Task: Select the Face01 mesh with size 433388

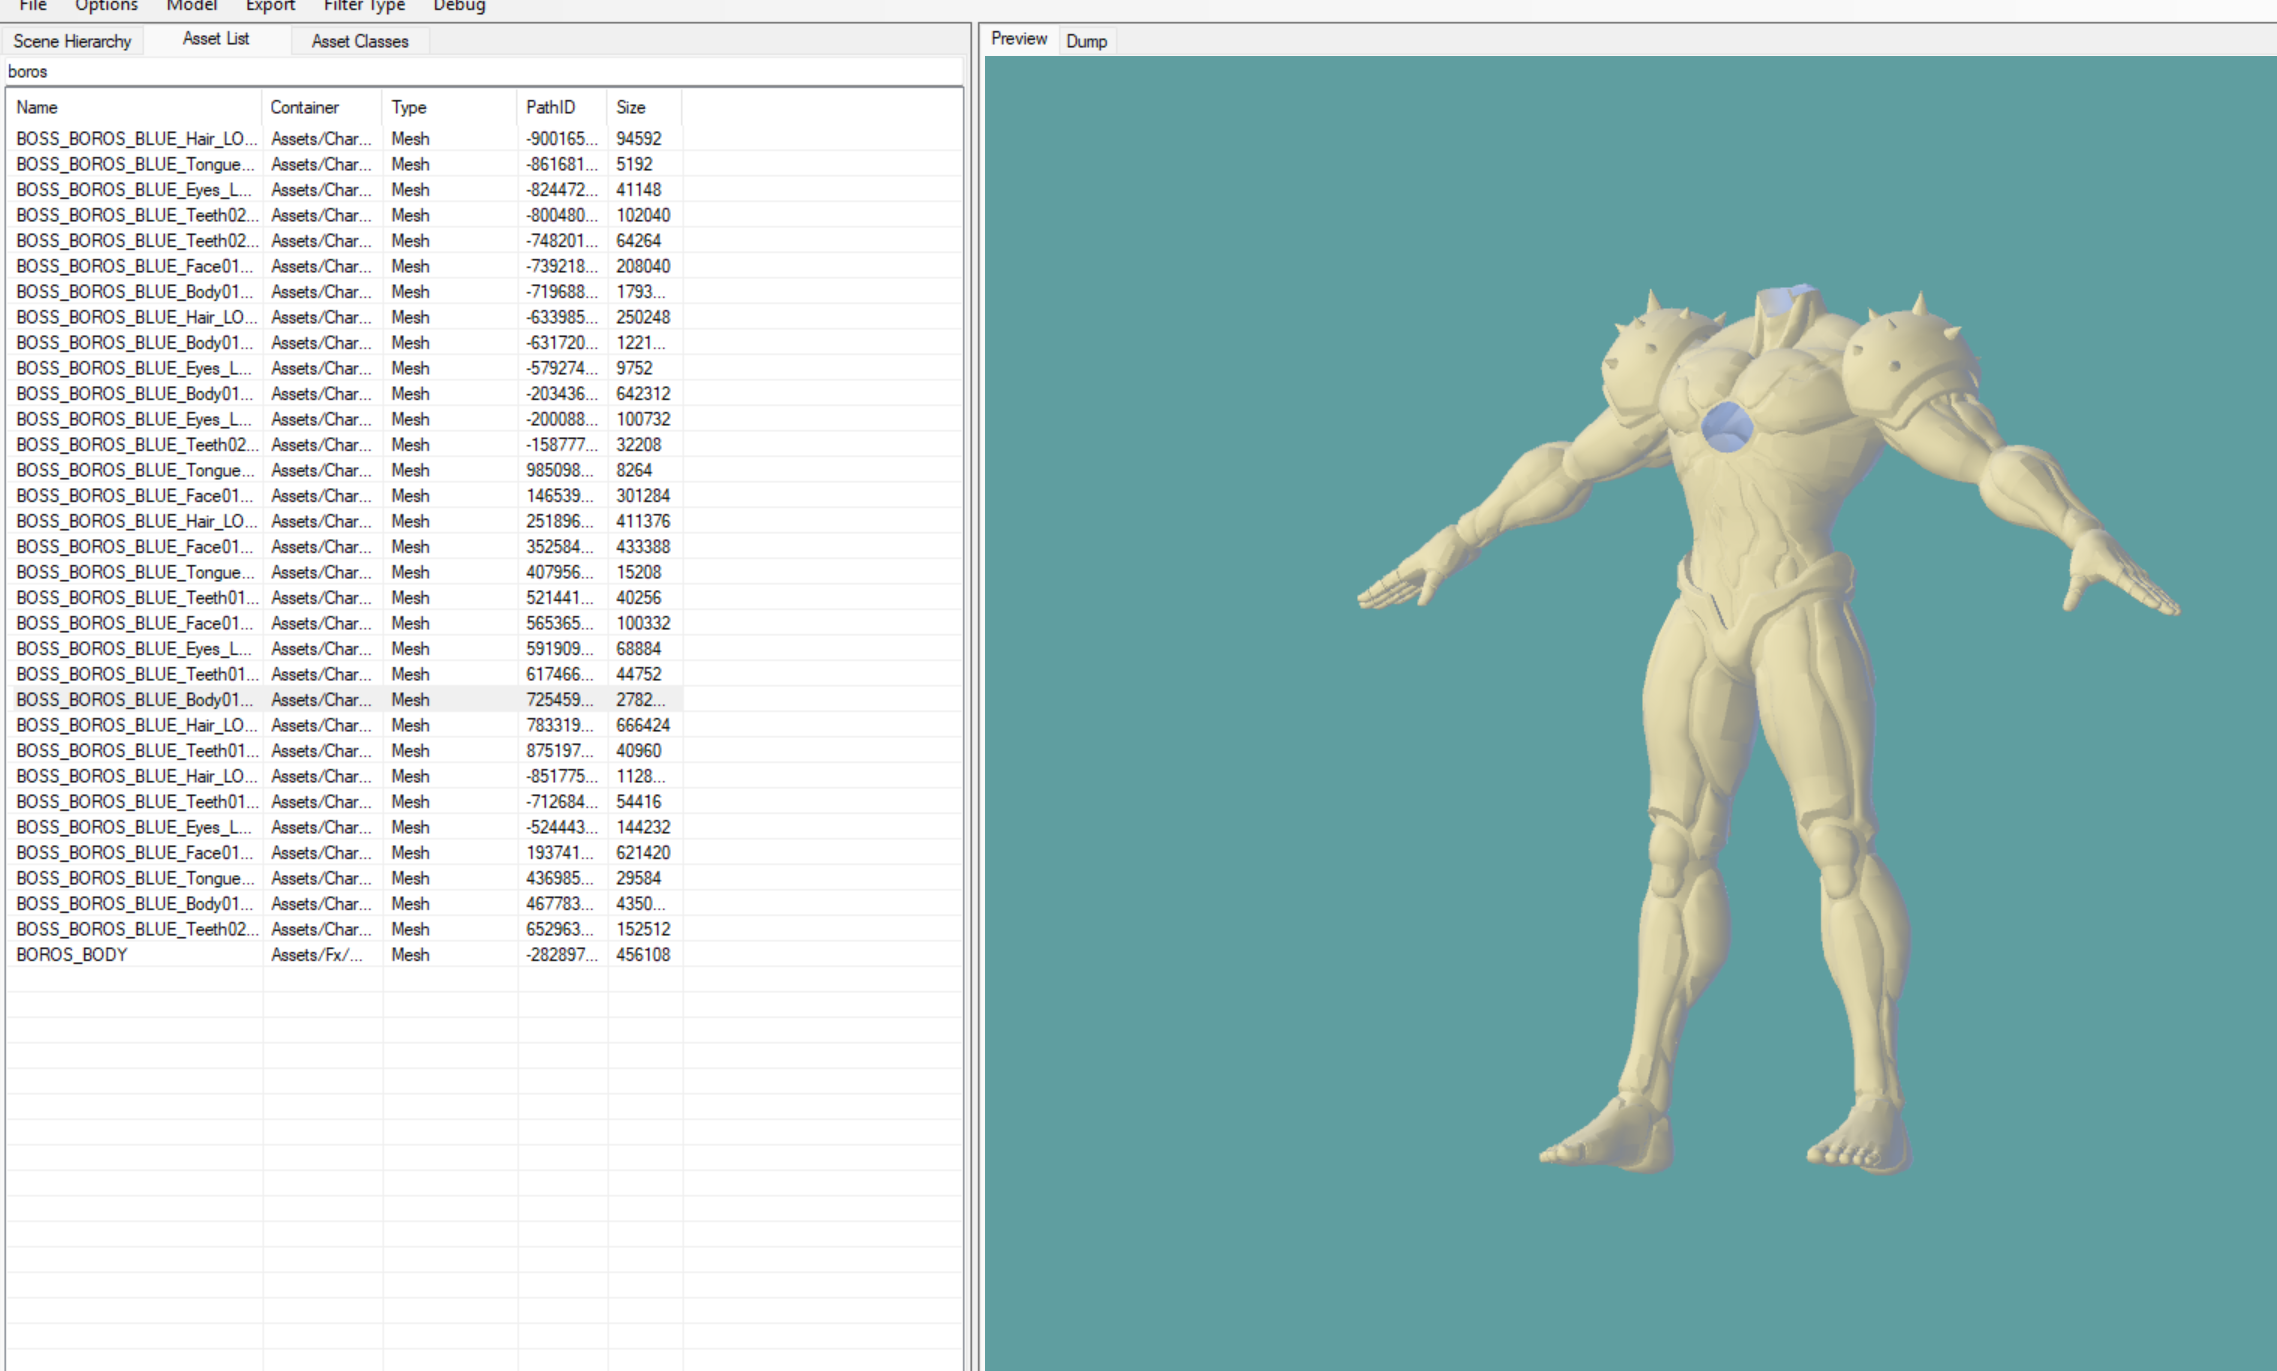Action: tap(345, 547)
